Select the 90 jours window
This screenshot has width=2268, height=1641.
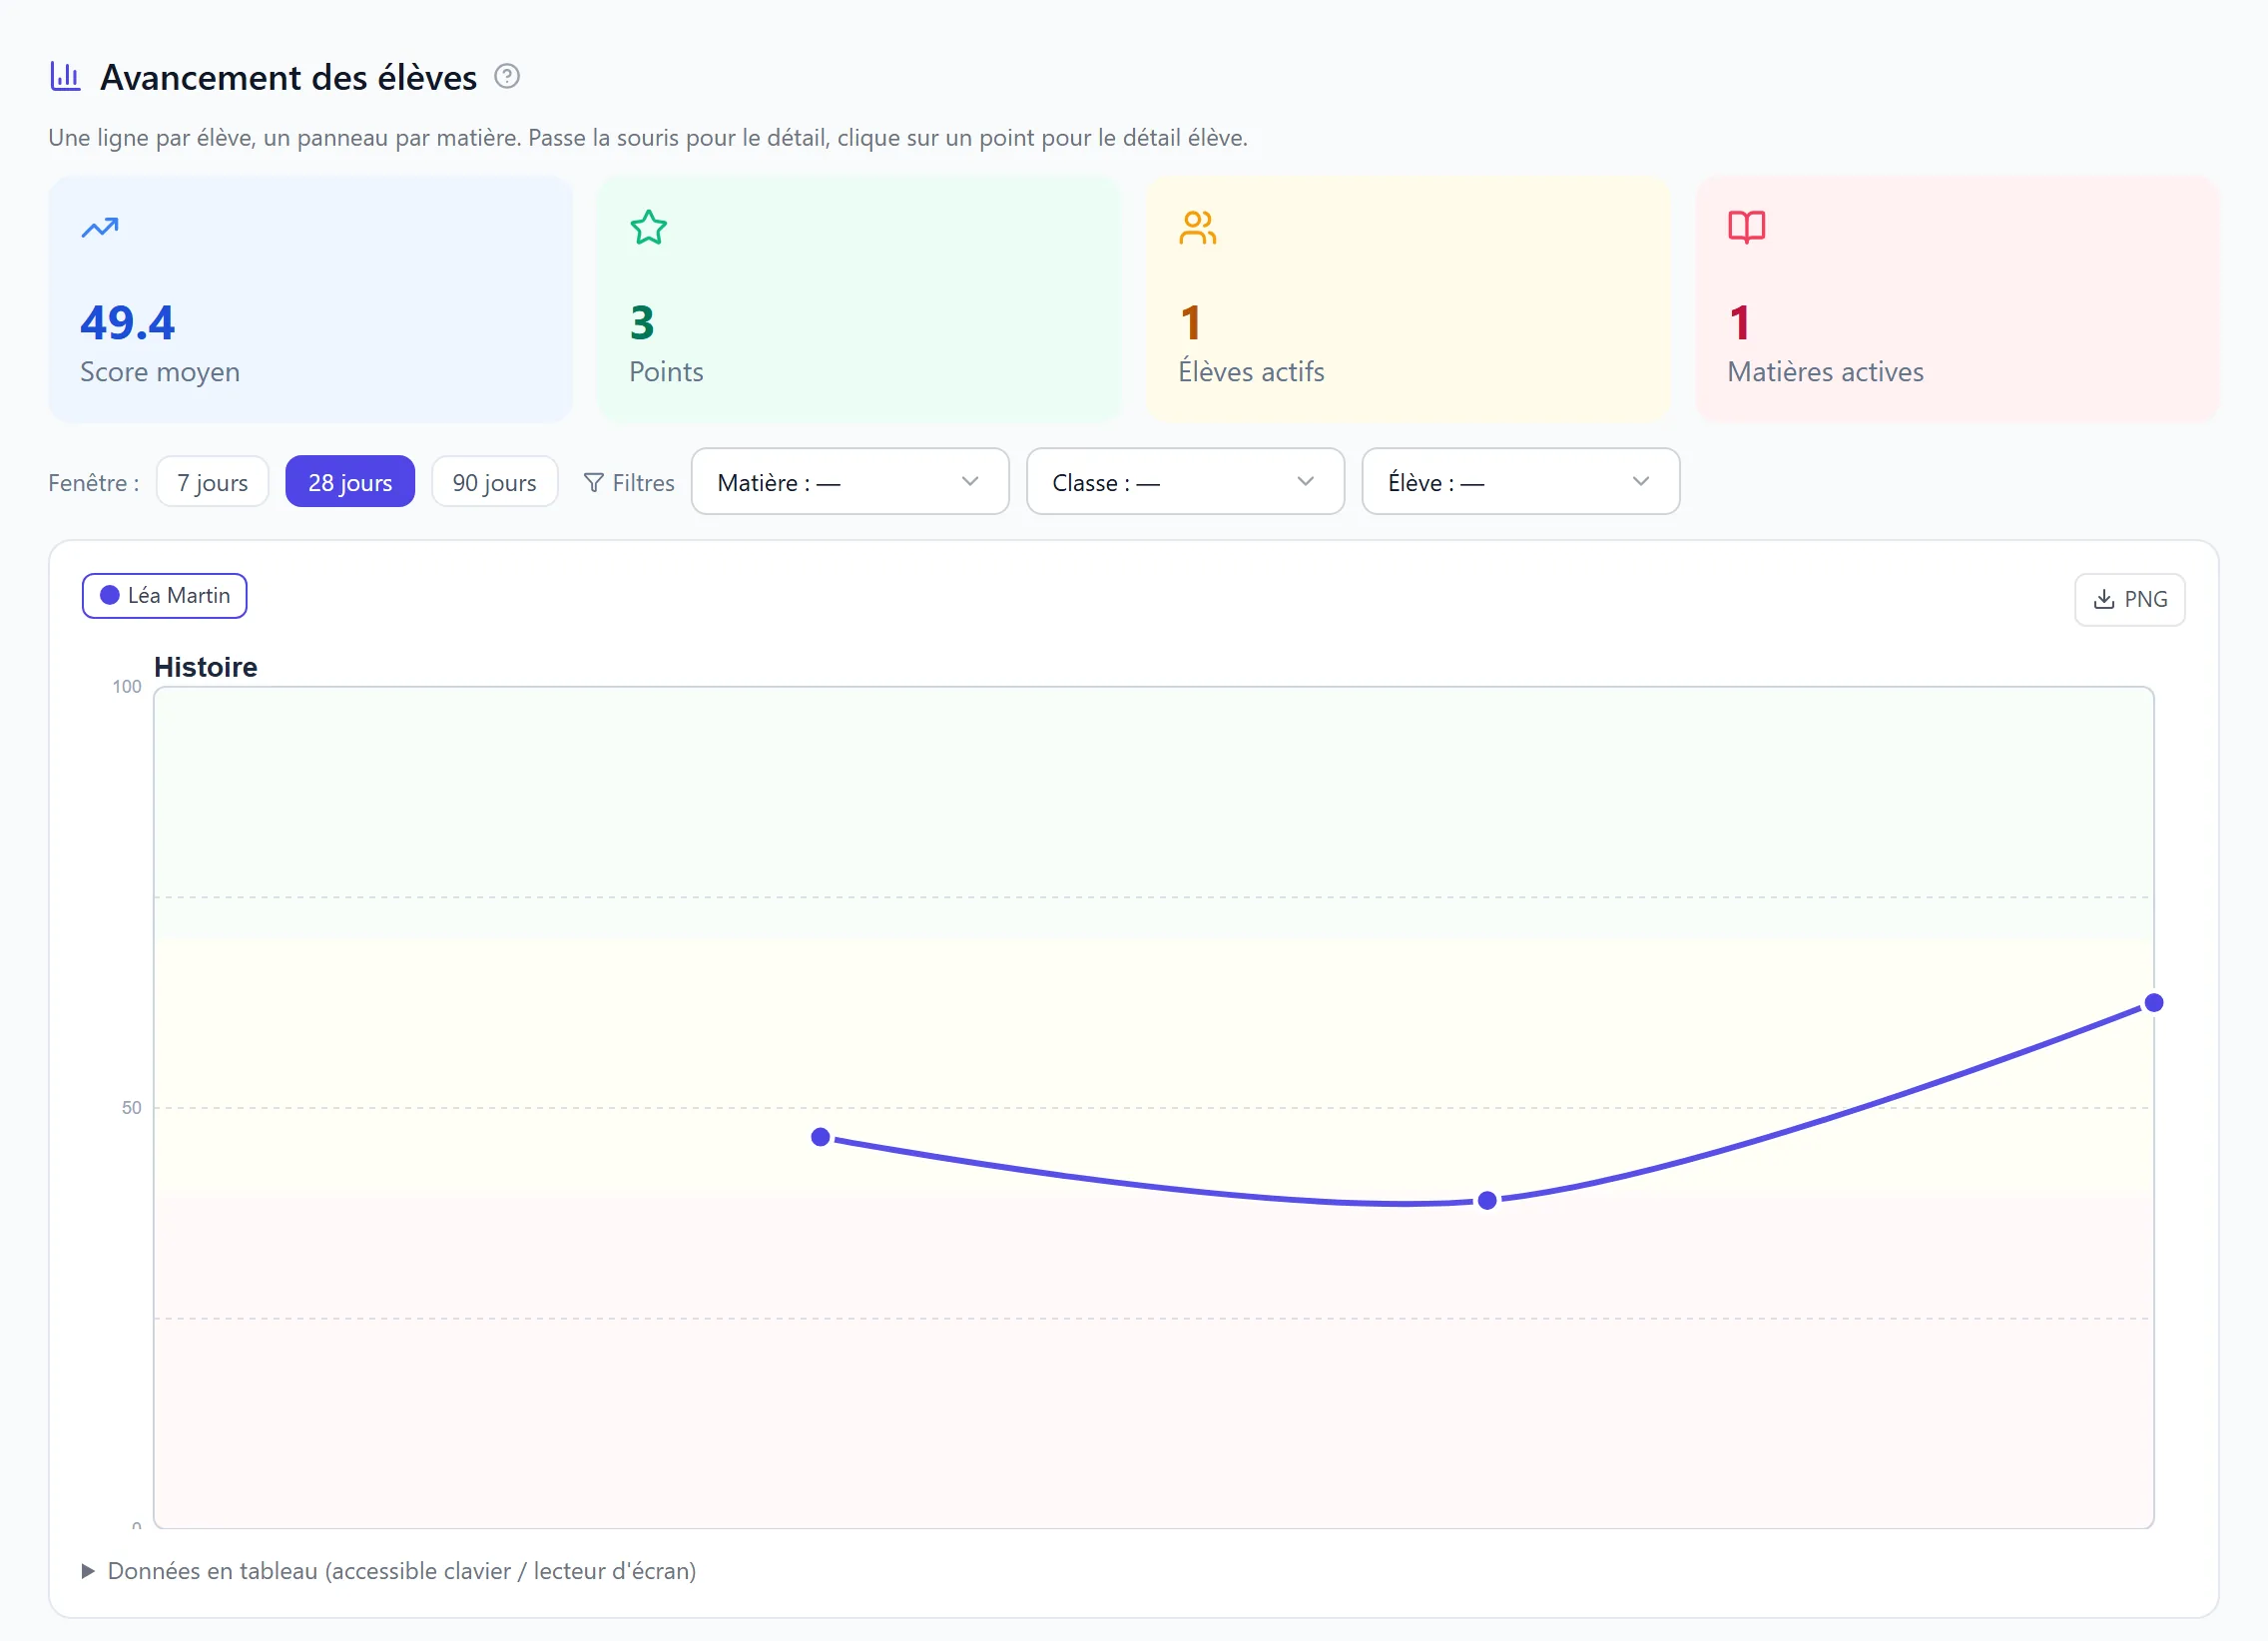494,482
